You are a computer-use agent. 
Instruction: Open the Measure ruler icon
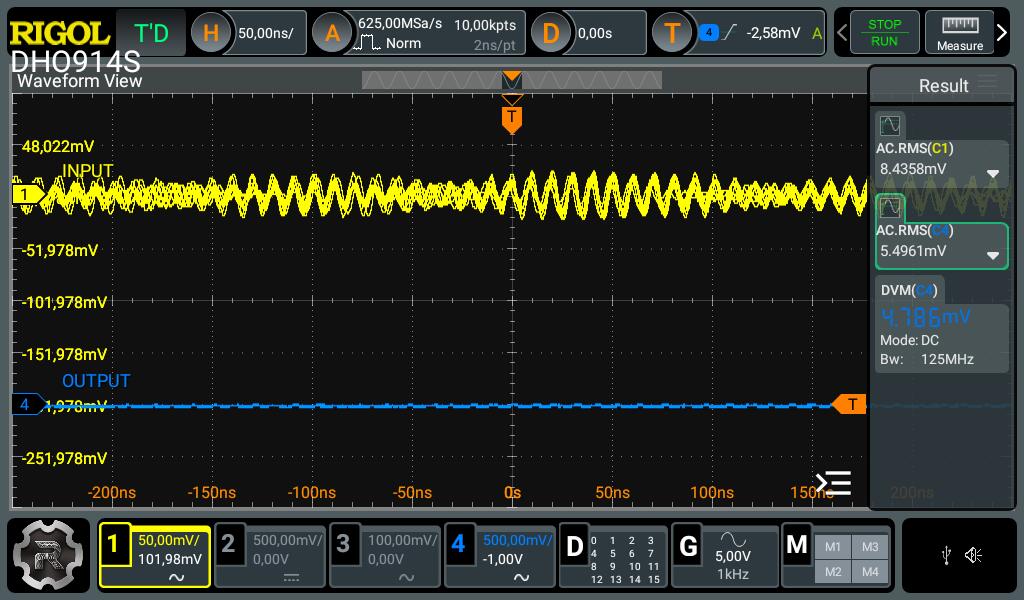click(x=959, y=33)
